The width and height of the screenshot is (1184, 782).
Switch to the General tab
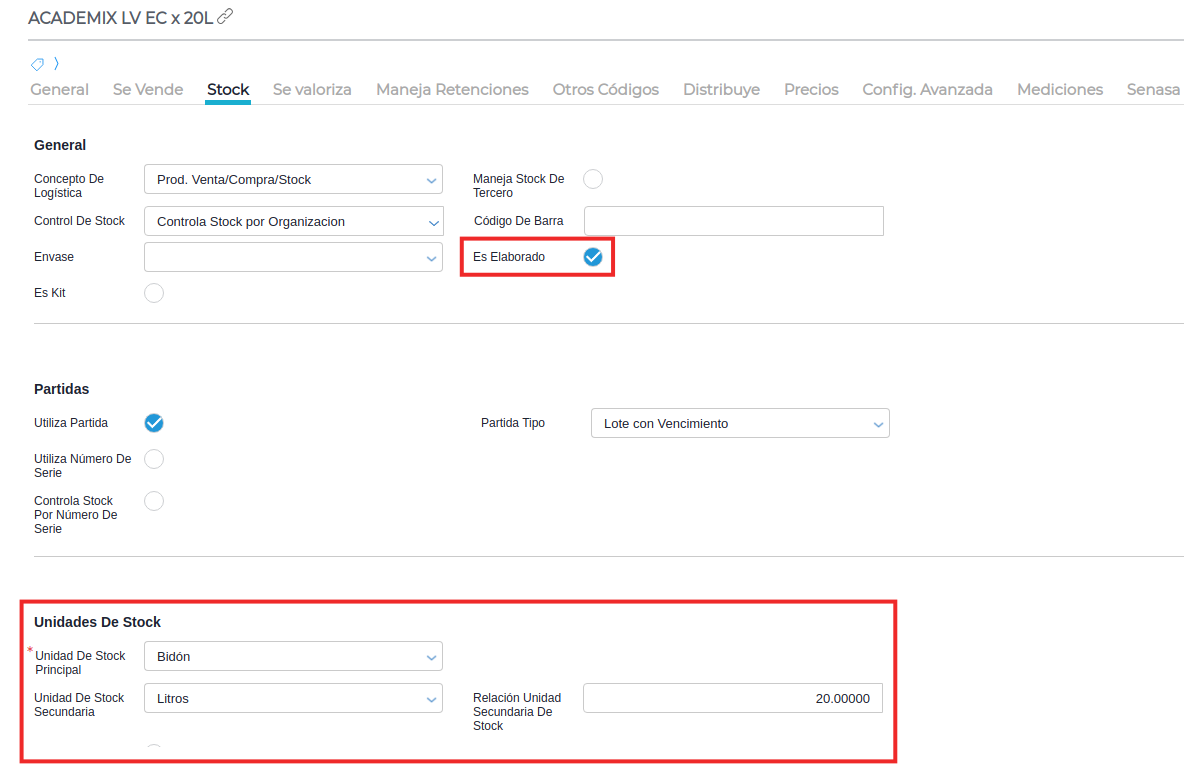click(x=59, y=90)
